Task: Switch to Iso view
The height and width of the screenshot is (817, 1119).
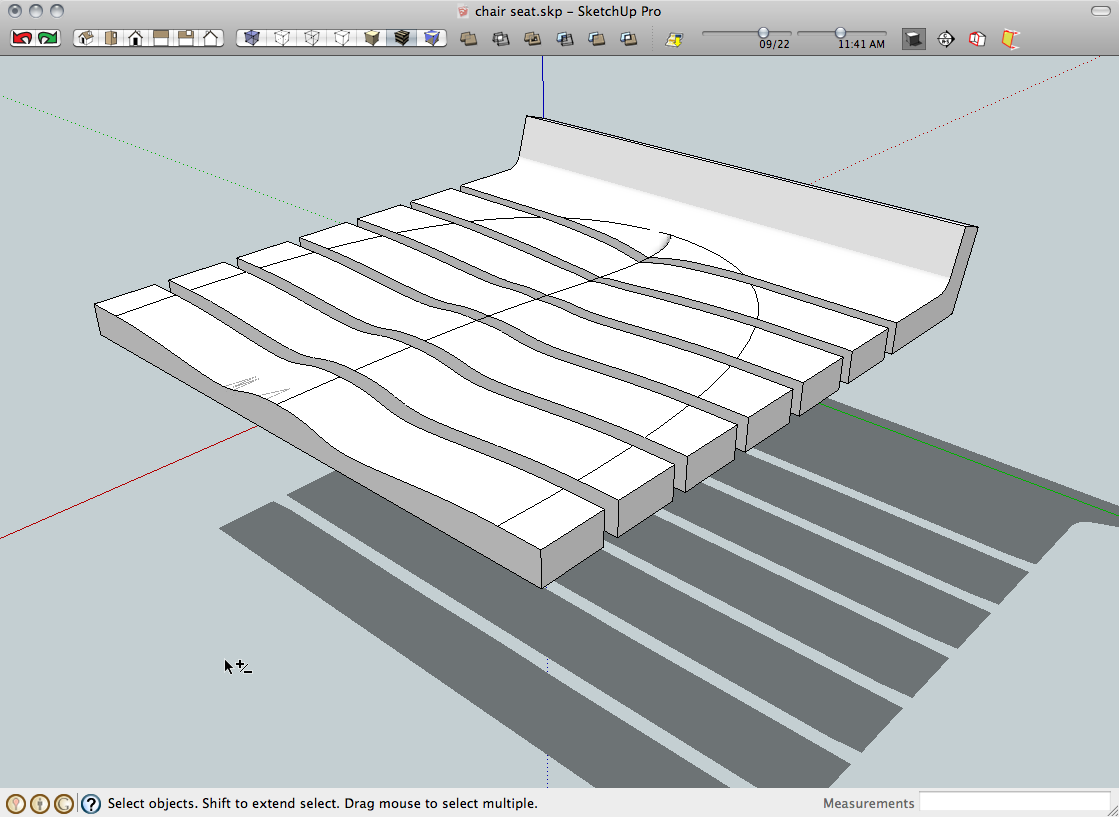Action: 87,38
